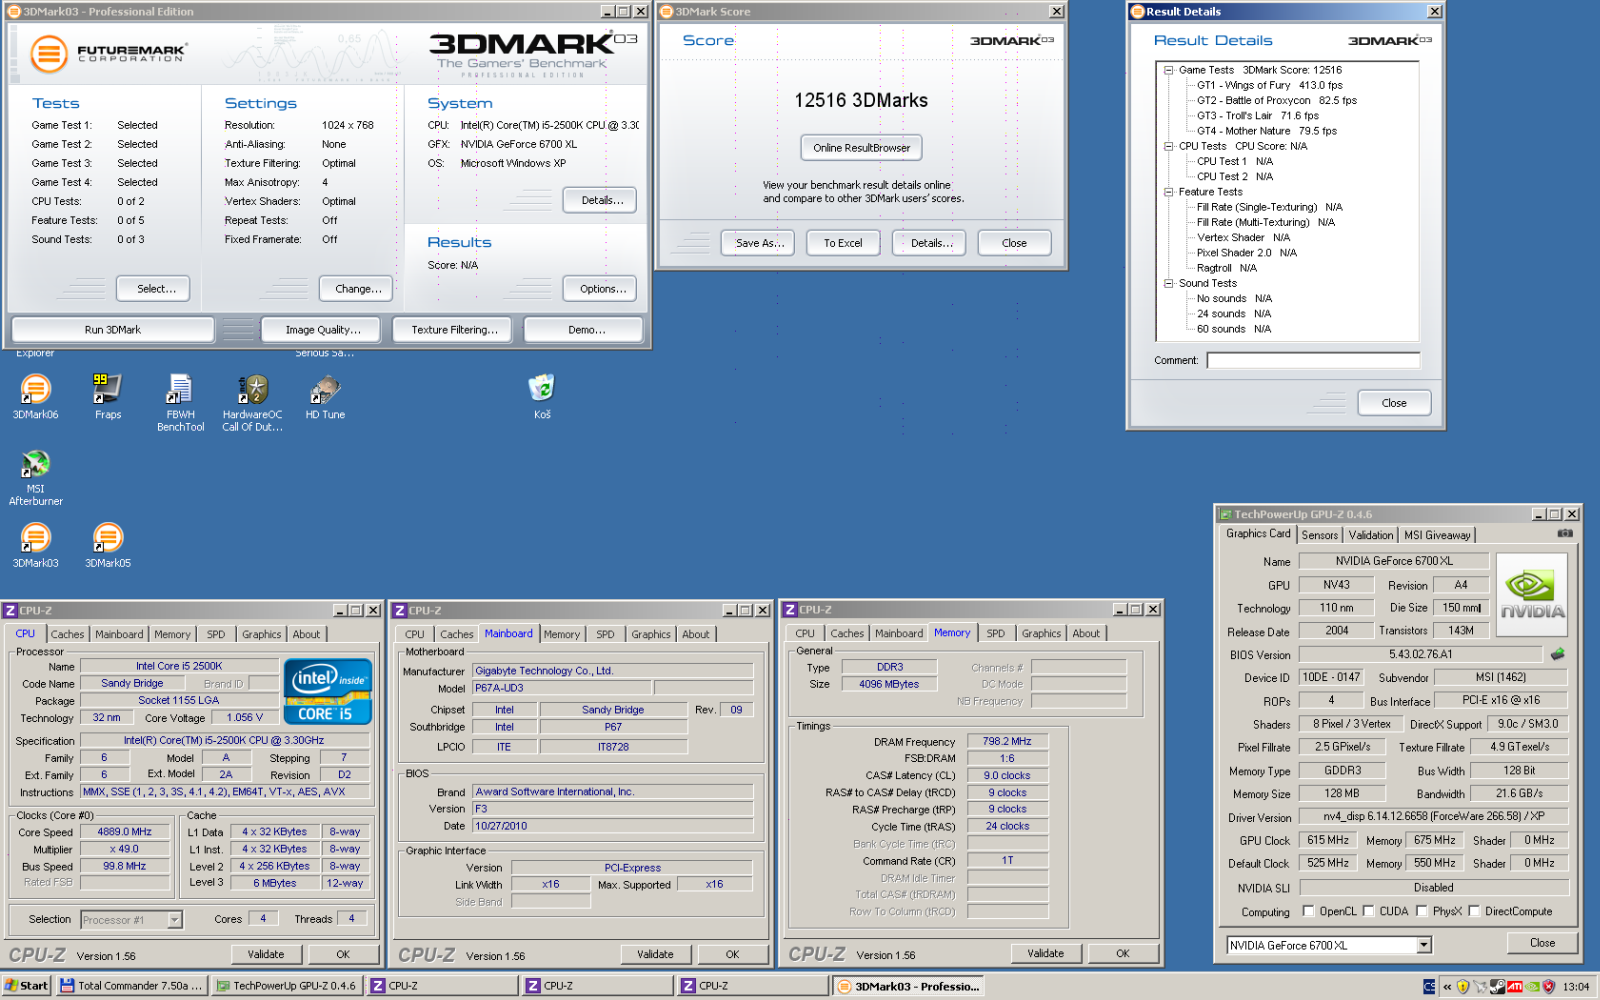Click Texture Filtering button in 3DMark03
This screenshot has width=1600, height=1000.
454,330
